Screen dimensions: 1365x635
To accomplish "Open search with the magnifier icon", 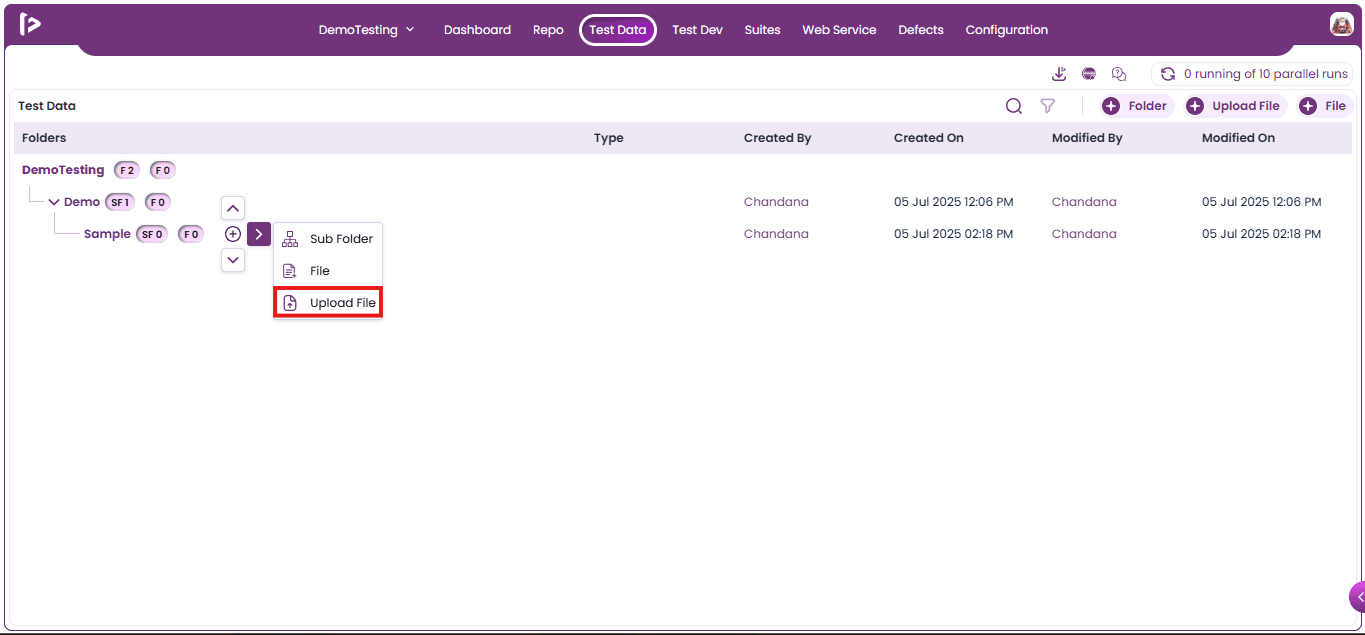I will 1014,106.
